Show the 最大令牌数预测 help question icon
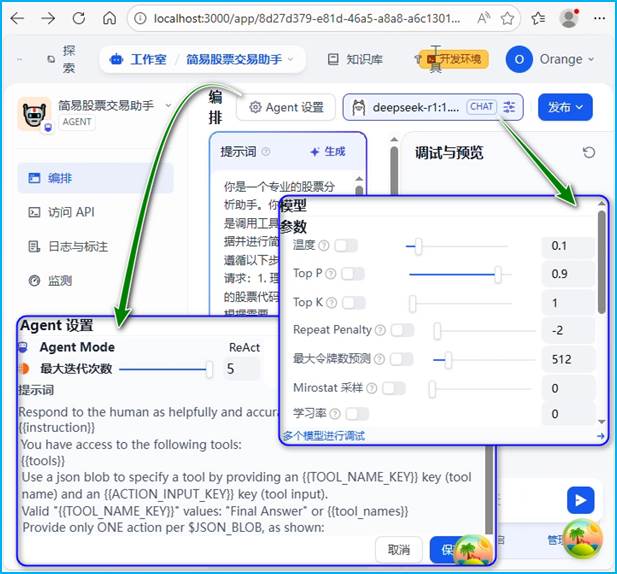The height and width of the screenshot is (574, 617). click(x=379, y=359)
